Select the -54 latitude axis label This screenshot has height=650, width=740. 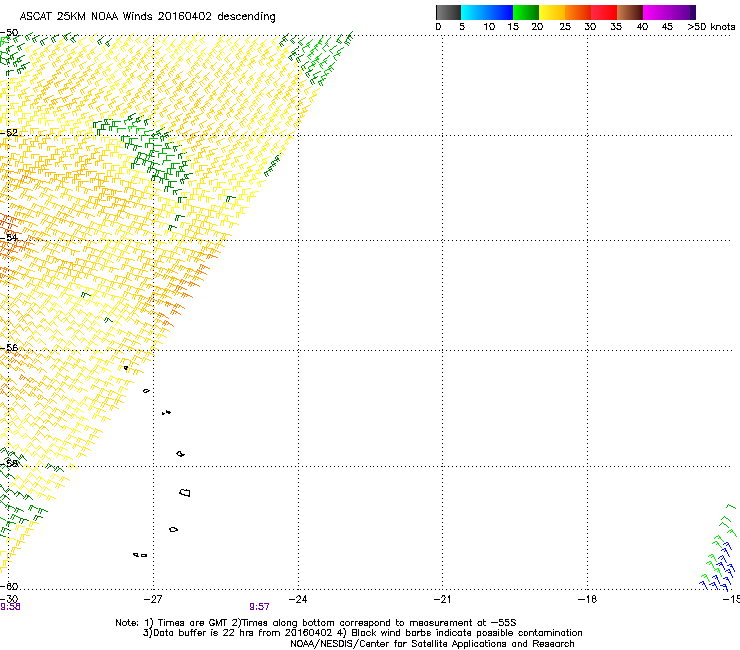coord(9,237)
